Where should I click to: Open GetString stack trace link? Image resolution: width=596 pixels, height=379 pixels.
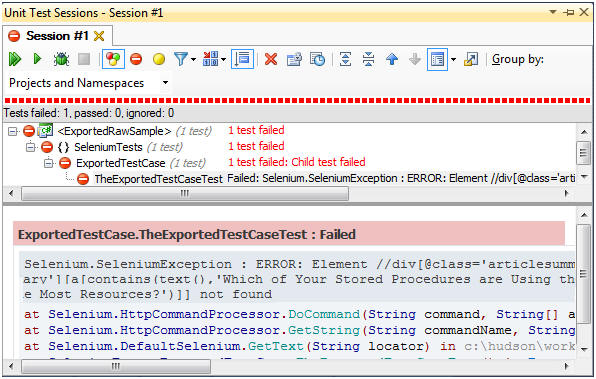click(323, 330)
